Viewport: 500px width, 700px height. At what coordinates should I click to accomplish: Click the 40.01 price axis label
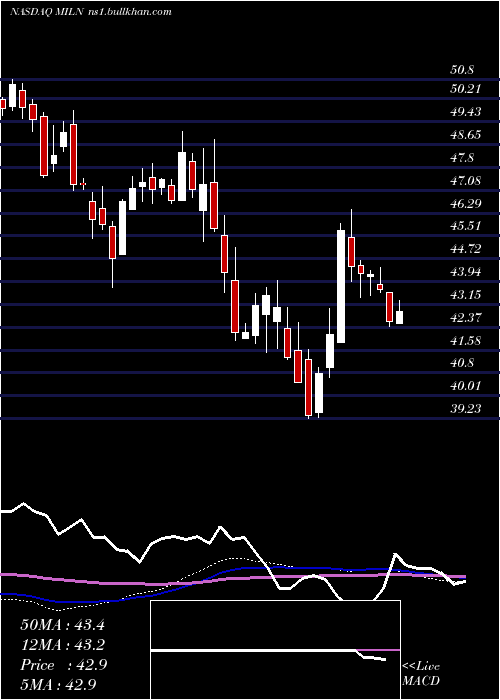coord(466,385)
